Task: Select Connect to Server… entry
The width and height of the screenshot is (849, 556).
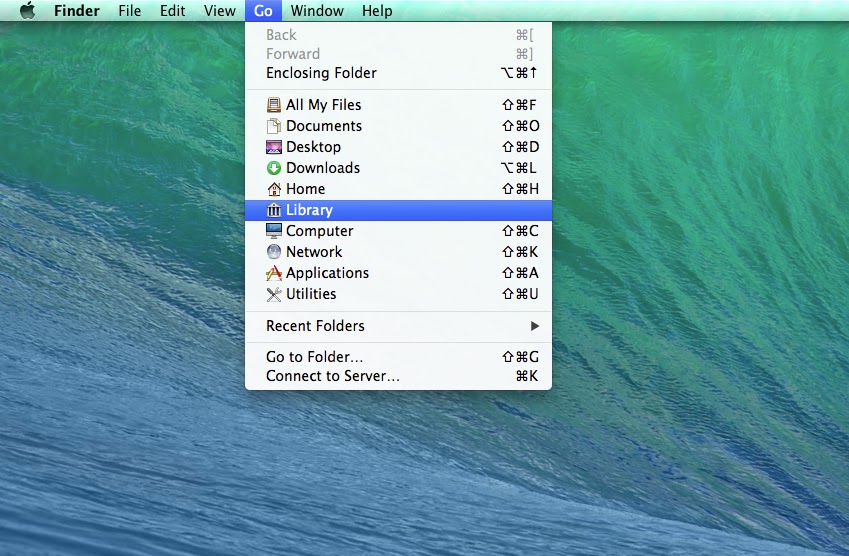Action: pyautogui.click(x=399, y=376)
